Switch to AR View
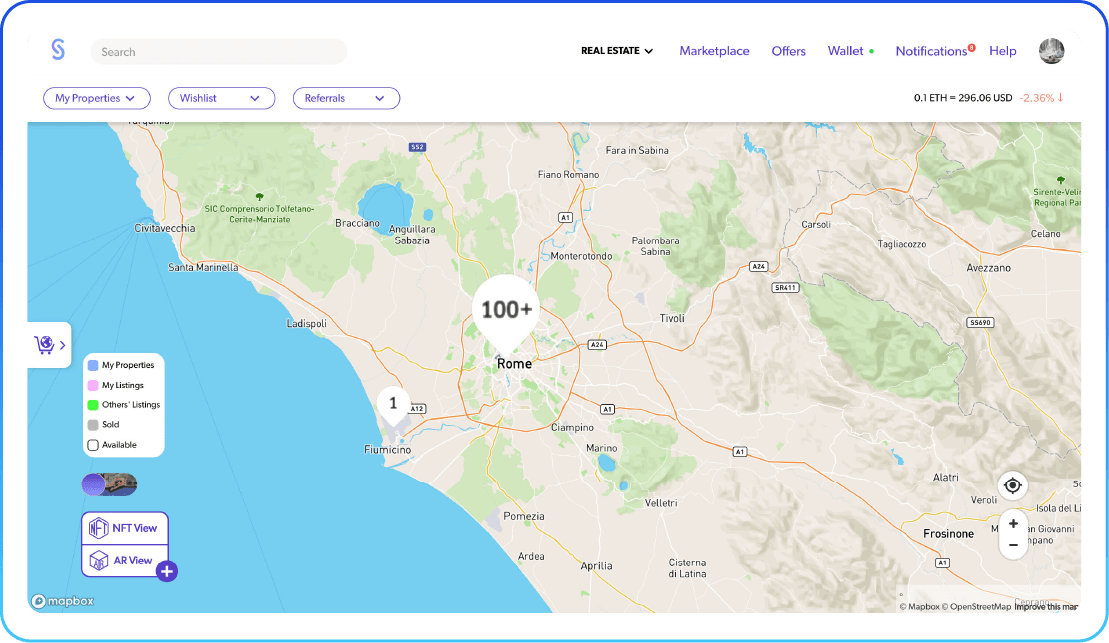Image resolution: width=1109 pixels, height=643 pixels. (125, 560)
